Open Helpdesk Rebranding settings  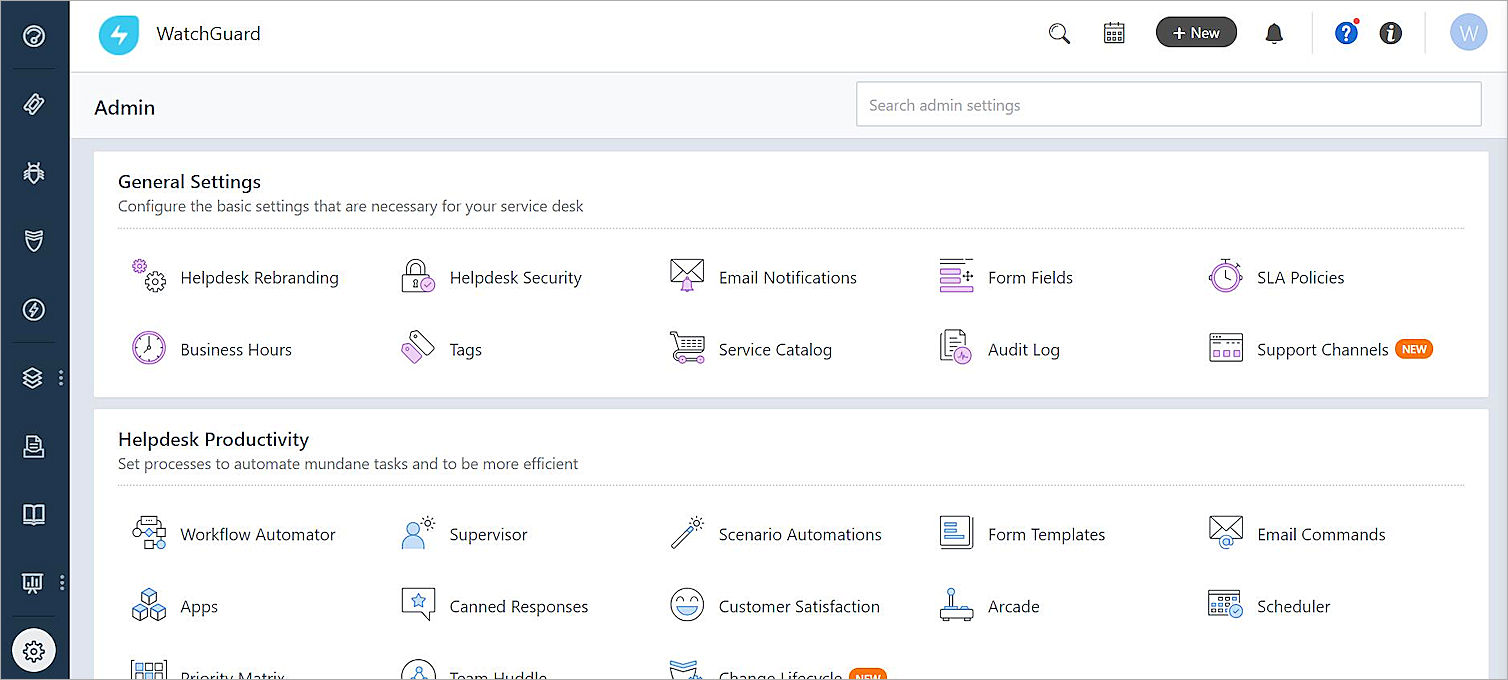258,278
